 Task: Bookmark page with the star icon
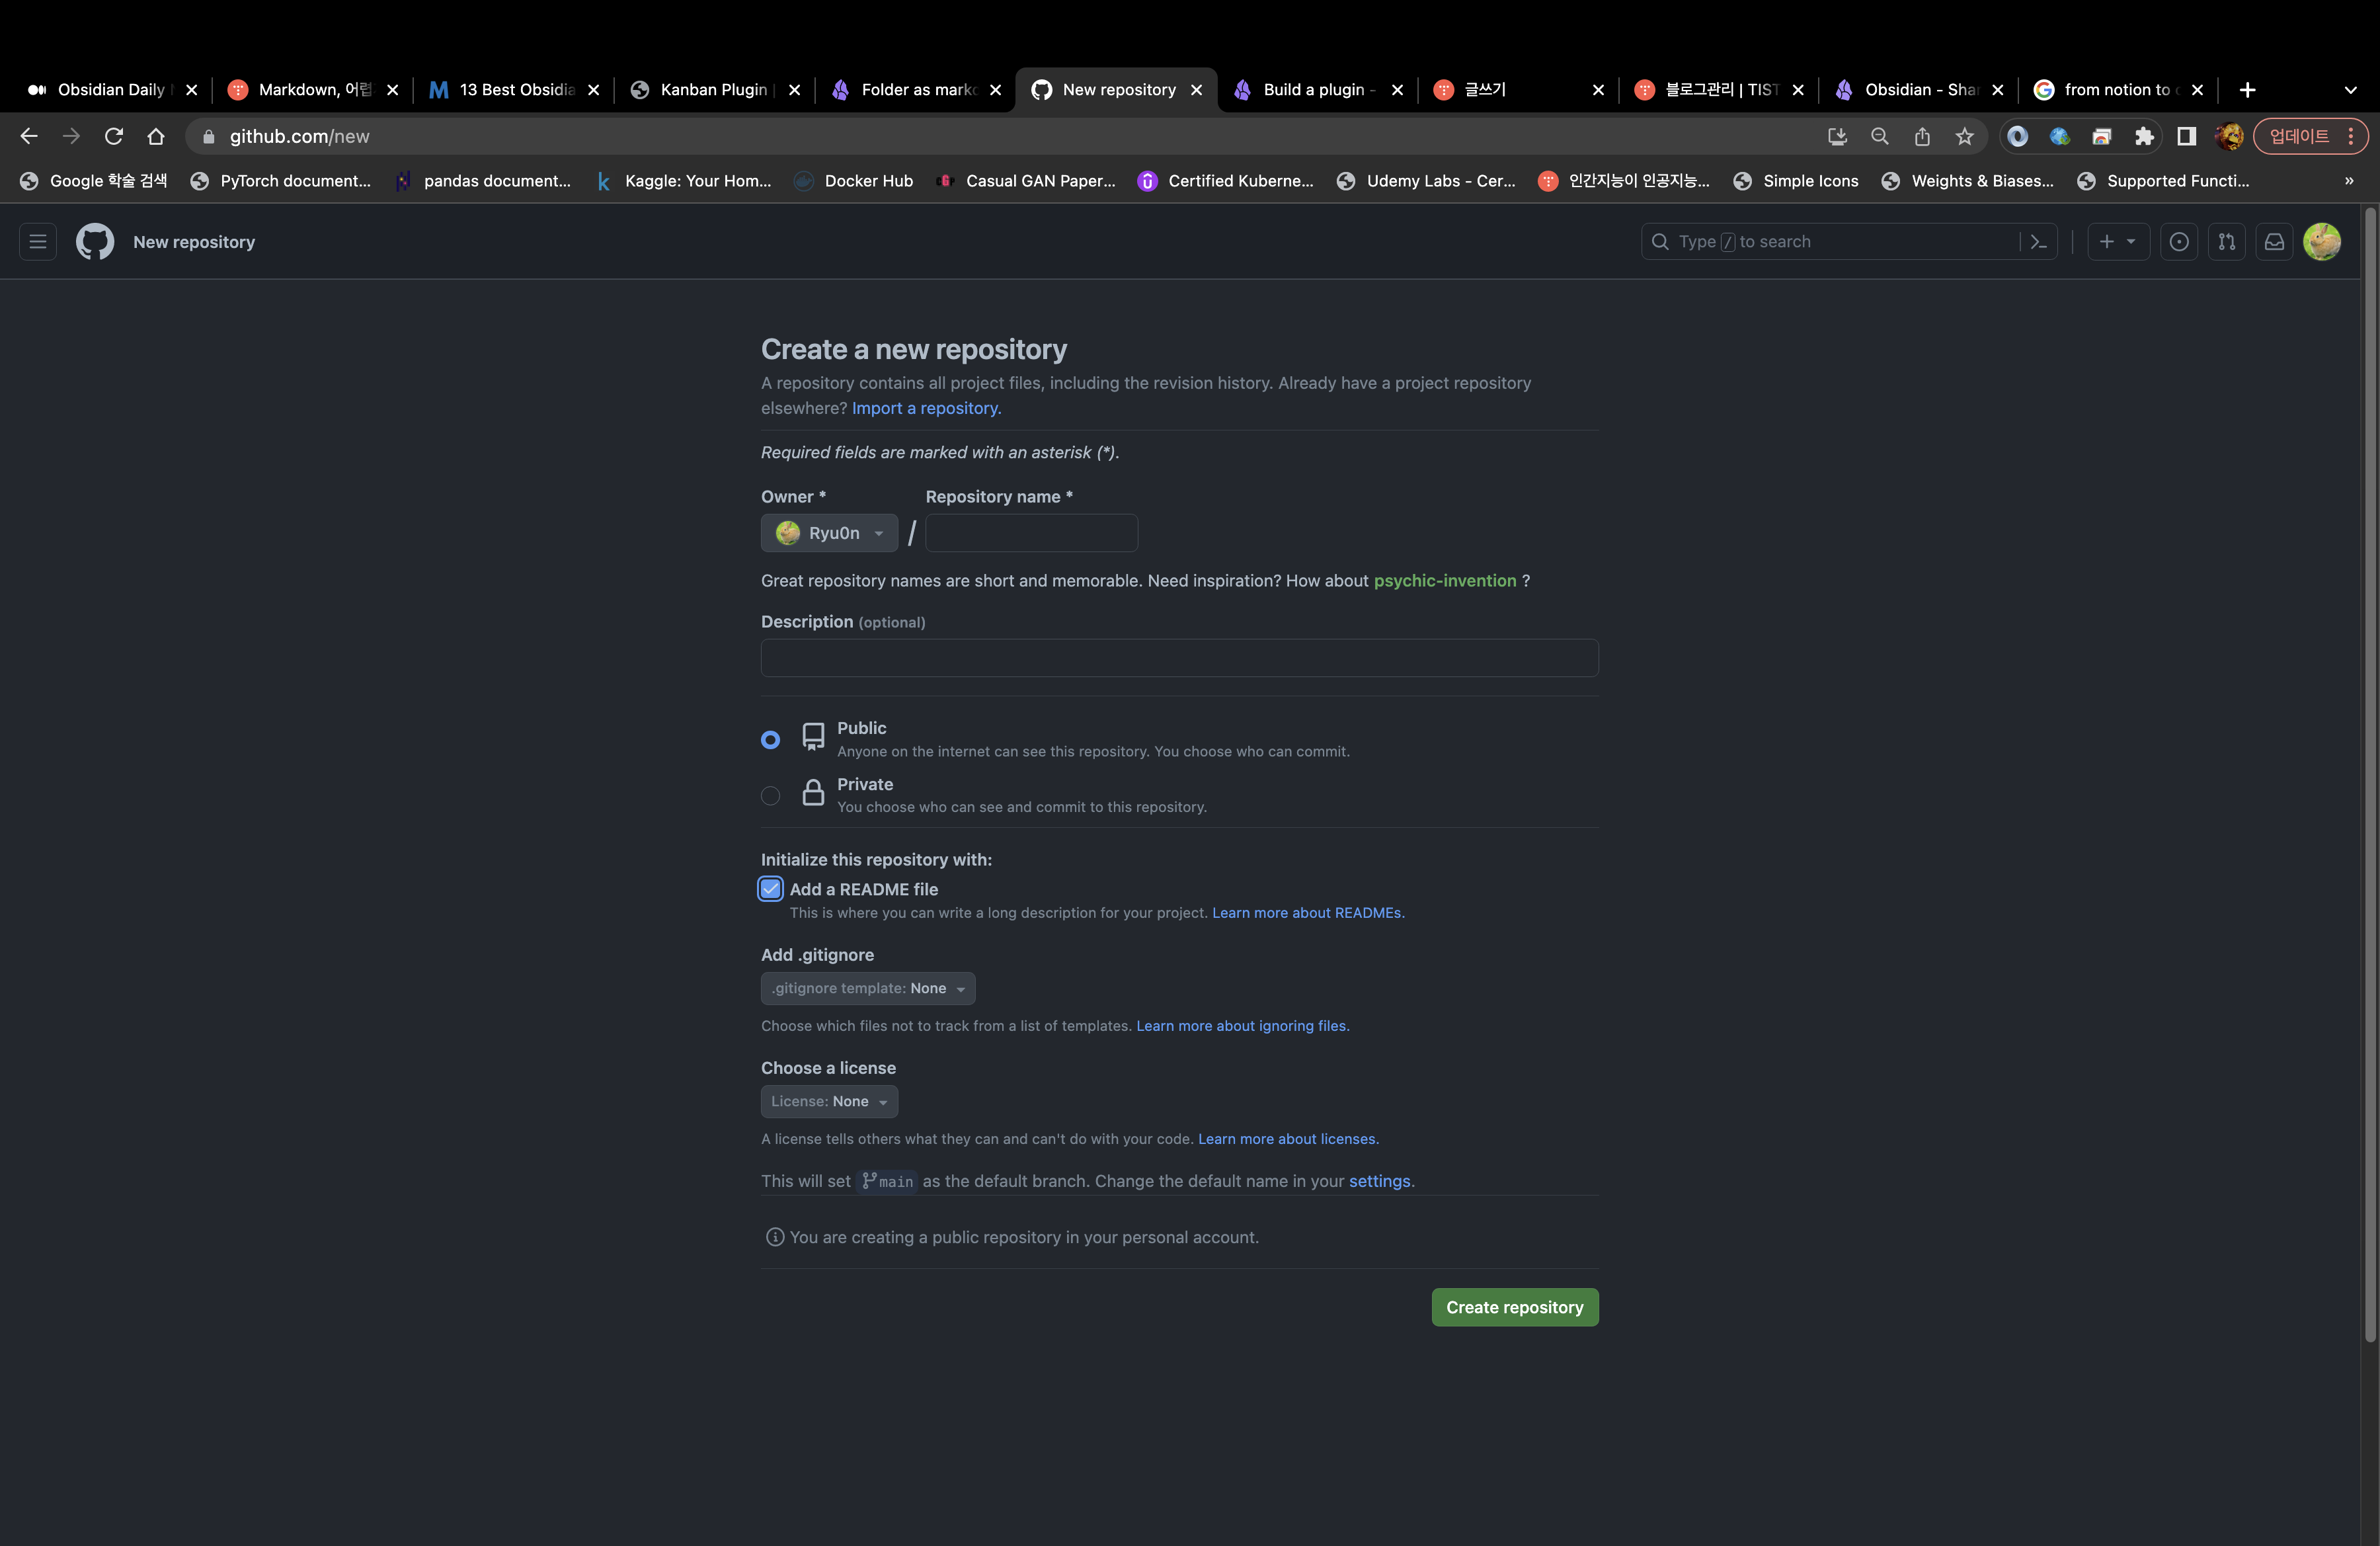point(1964,136)
